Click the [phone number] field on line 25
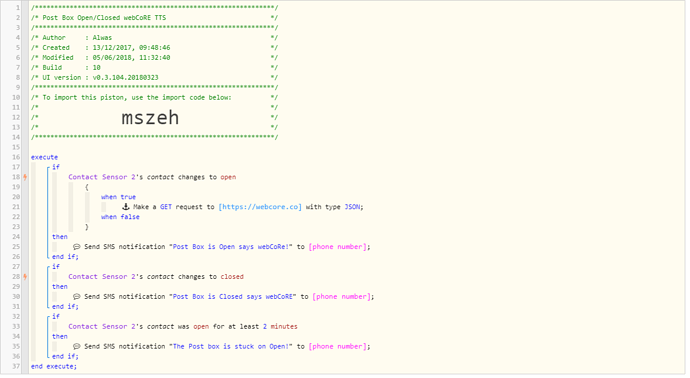The height and width of the screenshot is (378, 690). point(338,246)
